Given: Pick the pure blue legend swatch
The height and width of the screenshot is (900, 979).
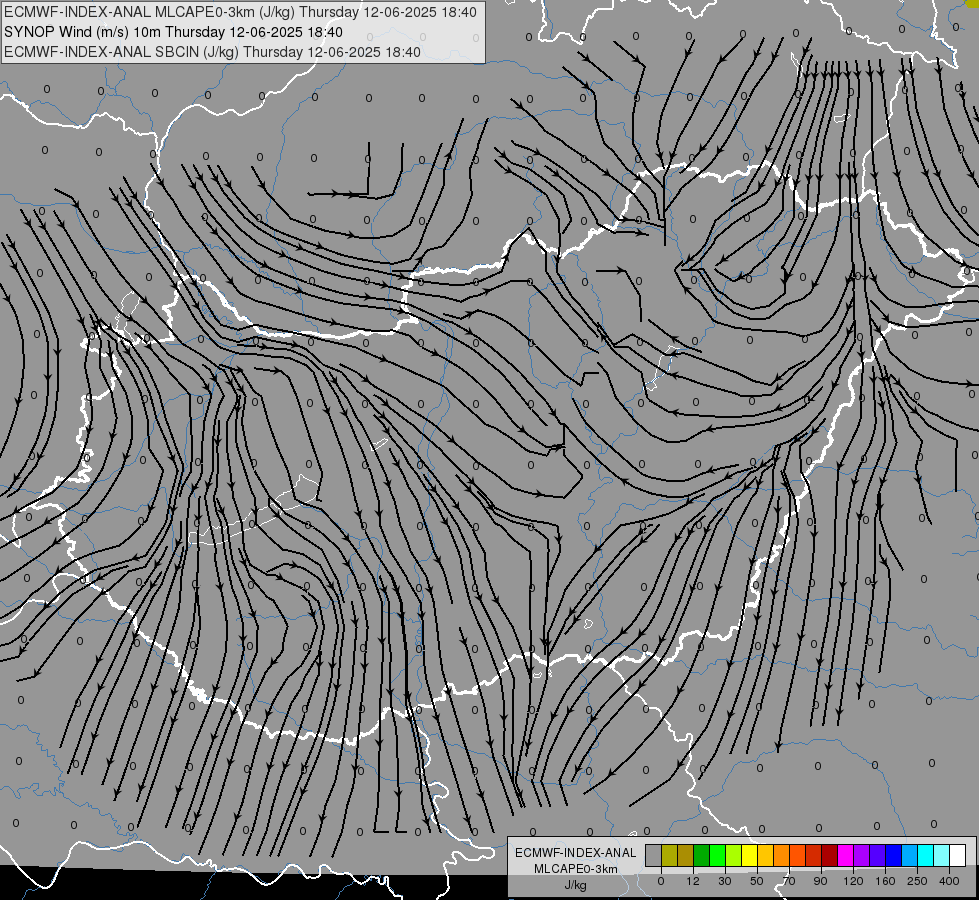Looking at the screenshot, I should tap(894, 855).
